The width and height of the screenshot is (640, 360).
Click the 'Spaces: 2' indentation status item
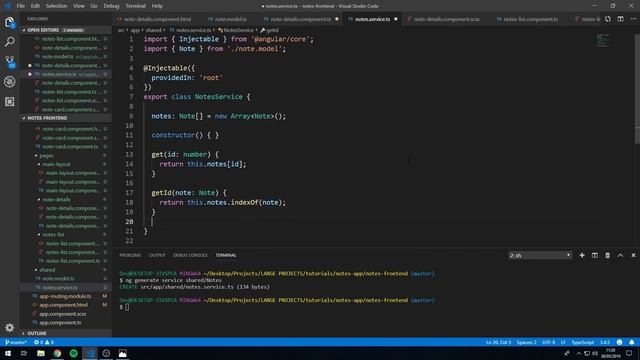[x=526, y=342]
